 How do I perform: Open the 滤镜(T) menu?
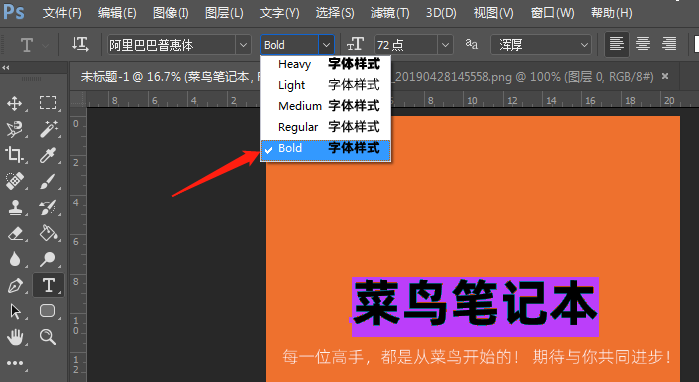coord(390,13)
